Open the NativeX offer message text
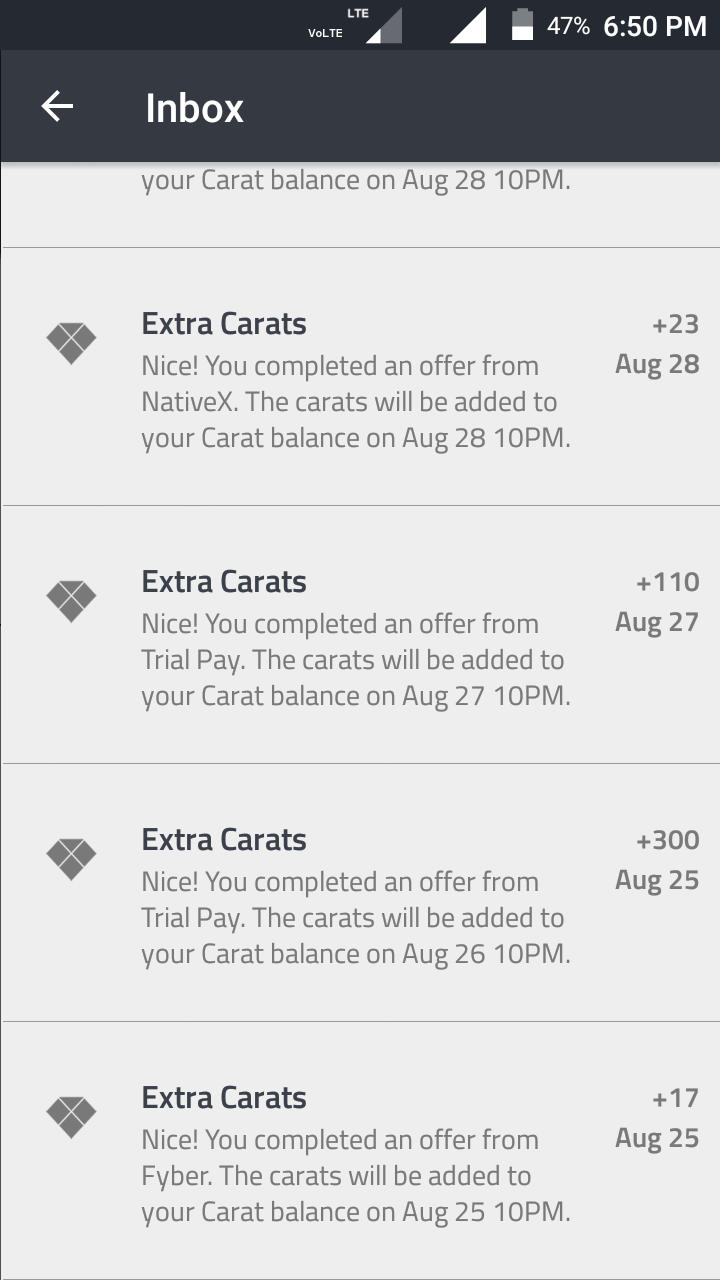This screenshot has width=720, height=1280. (355, 402)
